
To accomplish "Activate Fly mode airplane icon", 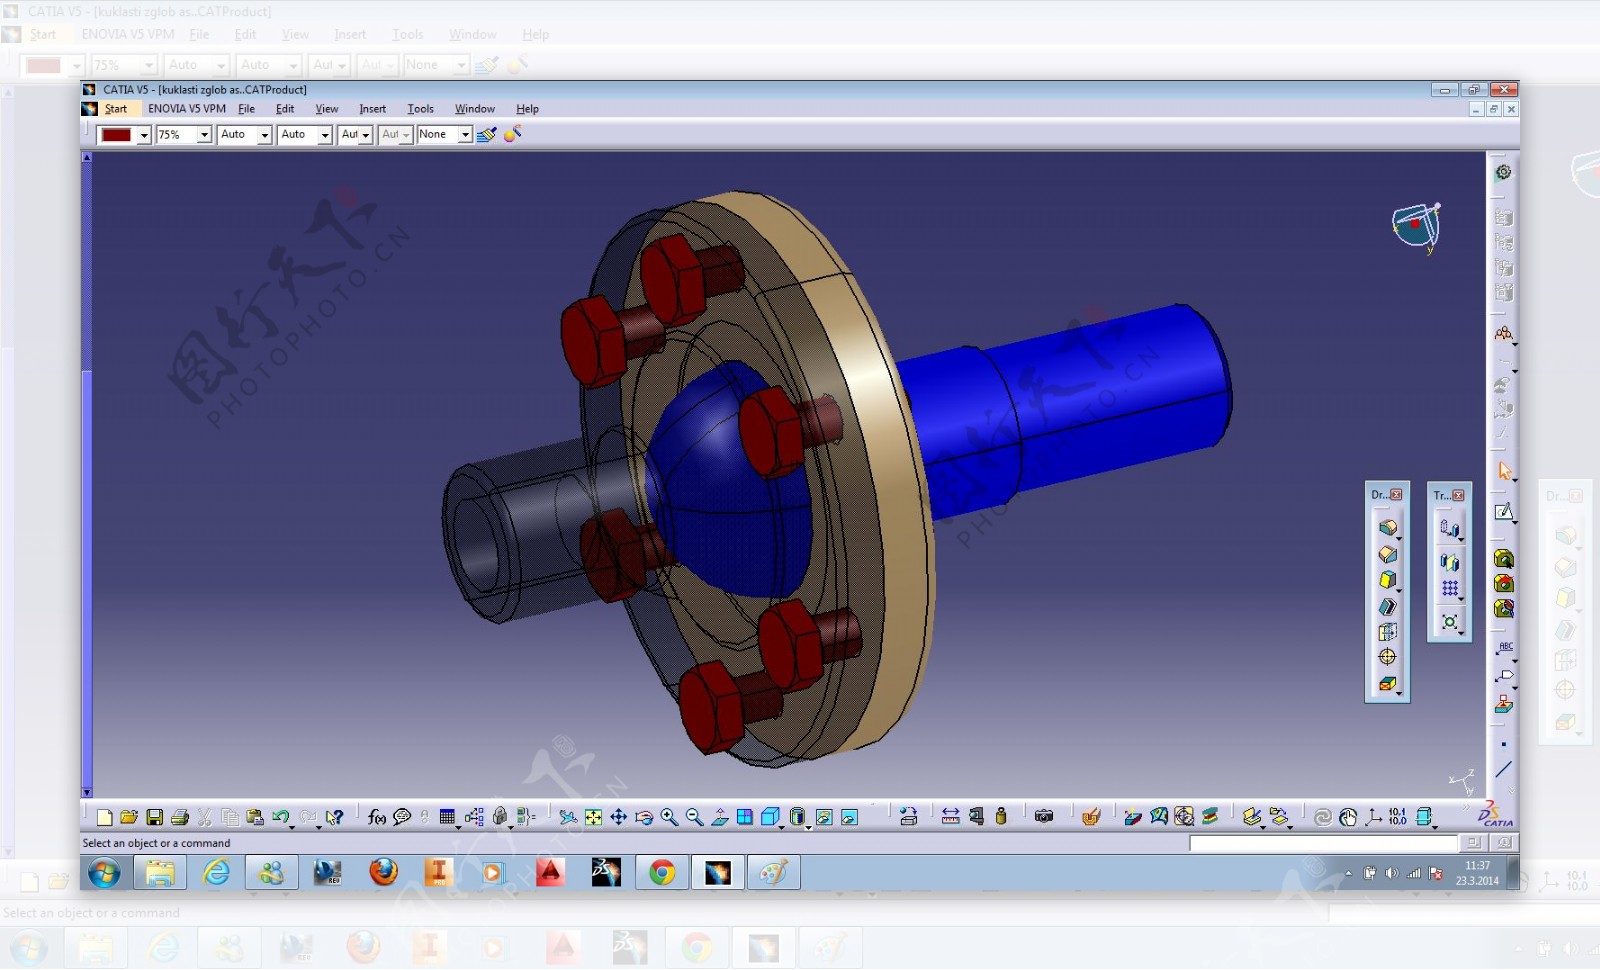I will click(x=568, y=817).
